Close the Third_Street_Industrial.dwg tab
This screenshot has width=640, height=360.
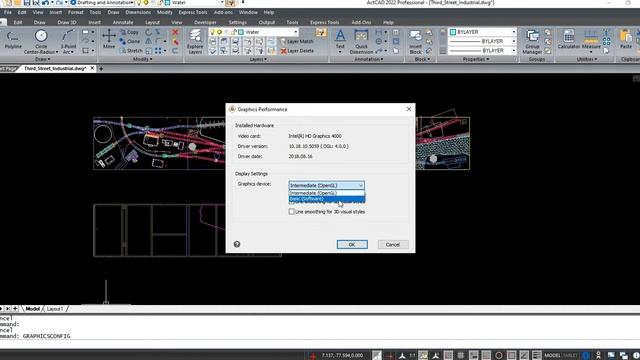point(92,68)
